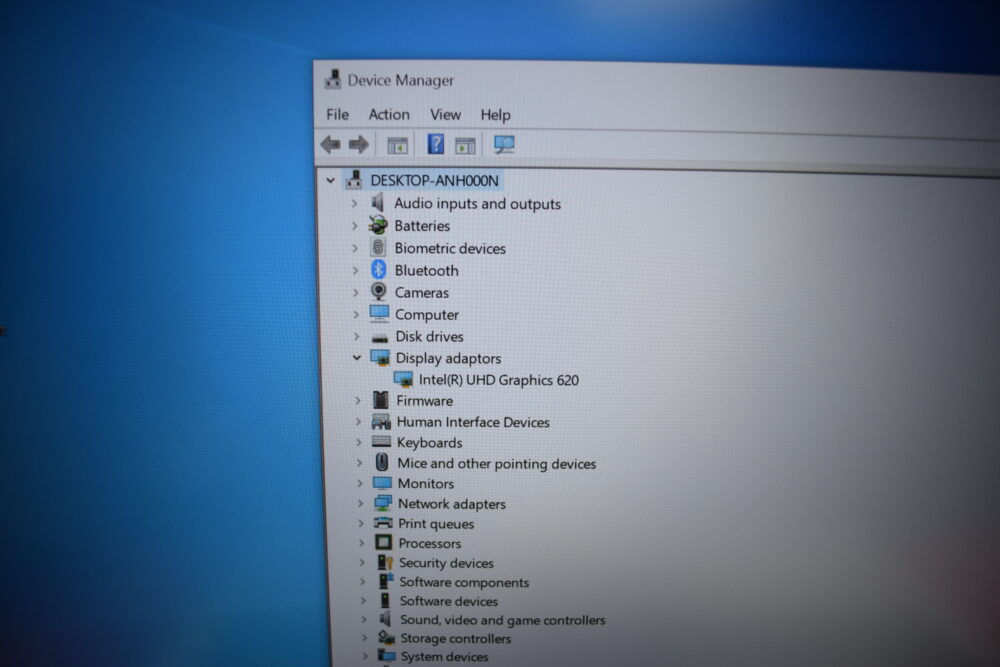Image resolution: width=1000 pixels, height=667 pixels.
Task: Click the Firmware chip icon
Action: tap(381, 400)
